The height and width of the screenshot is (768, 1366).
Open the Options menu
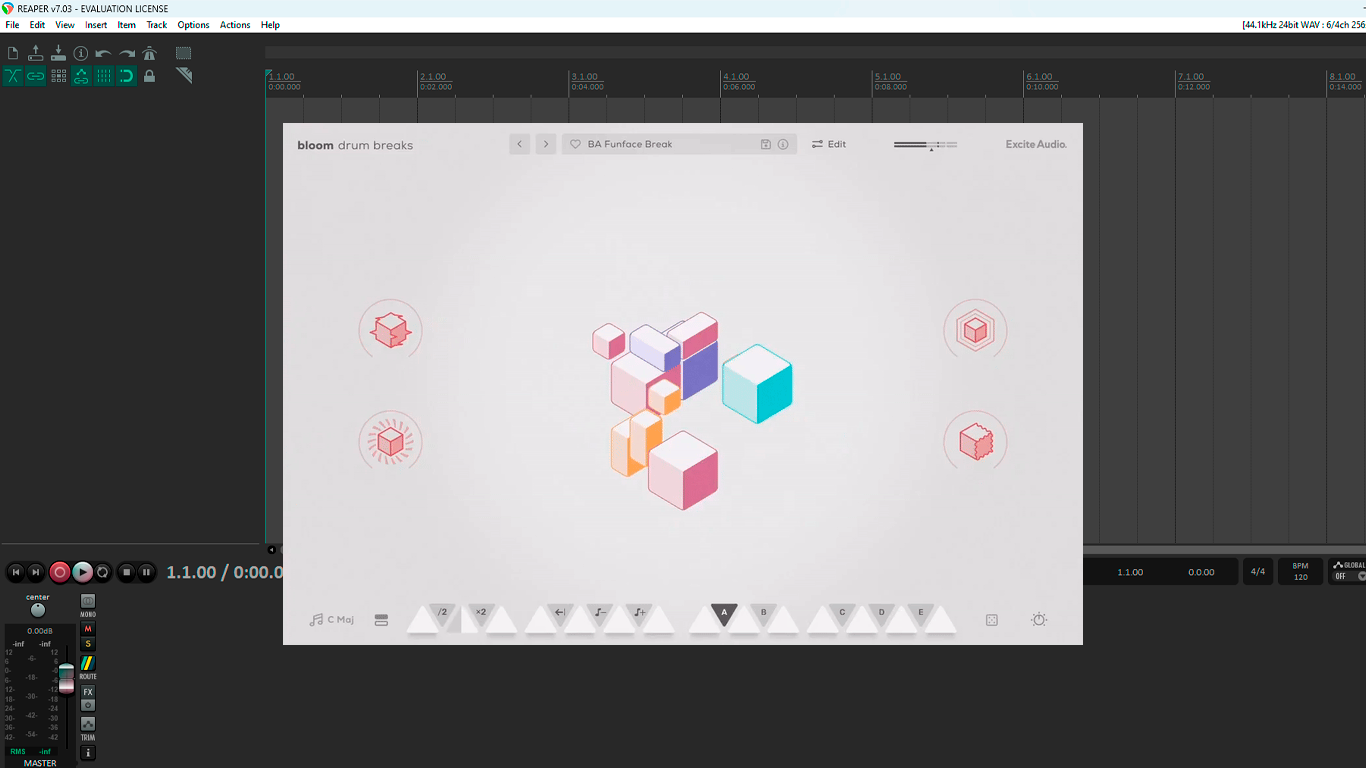point(193,25)
